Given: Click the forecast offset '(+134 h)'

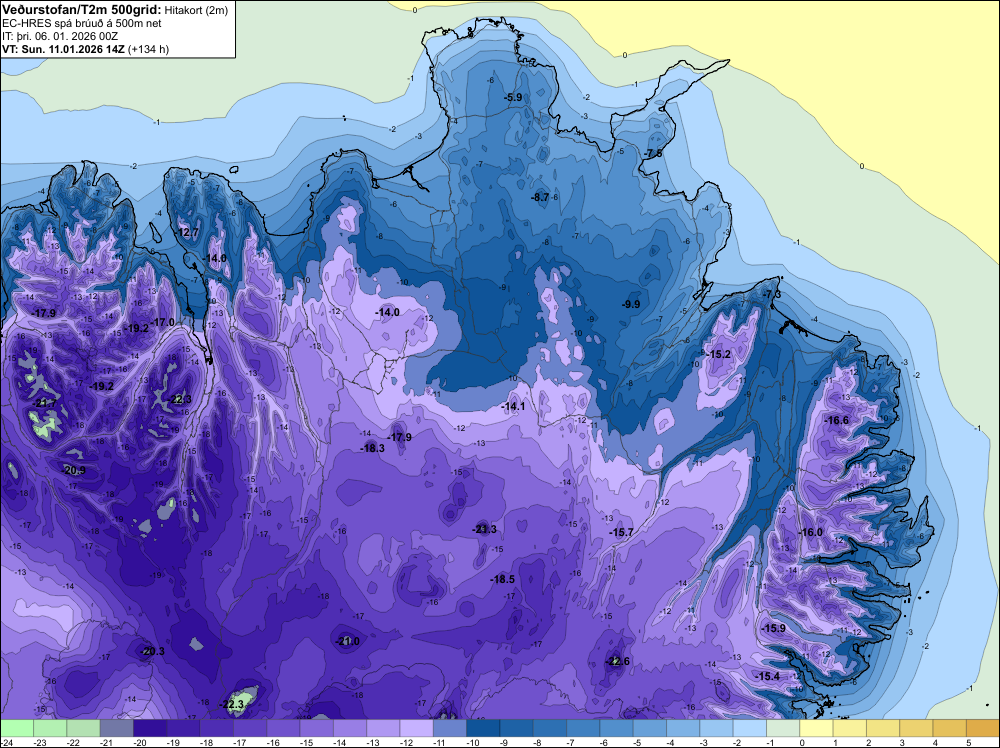Looking at the screenshot, I should click(149, 49).
